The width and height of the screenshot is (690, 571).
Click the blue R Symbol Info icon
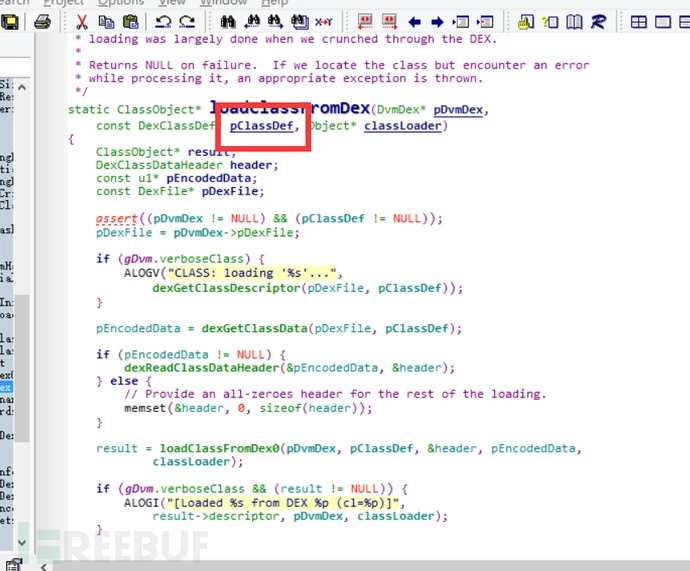(x=598, y=22)
